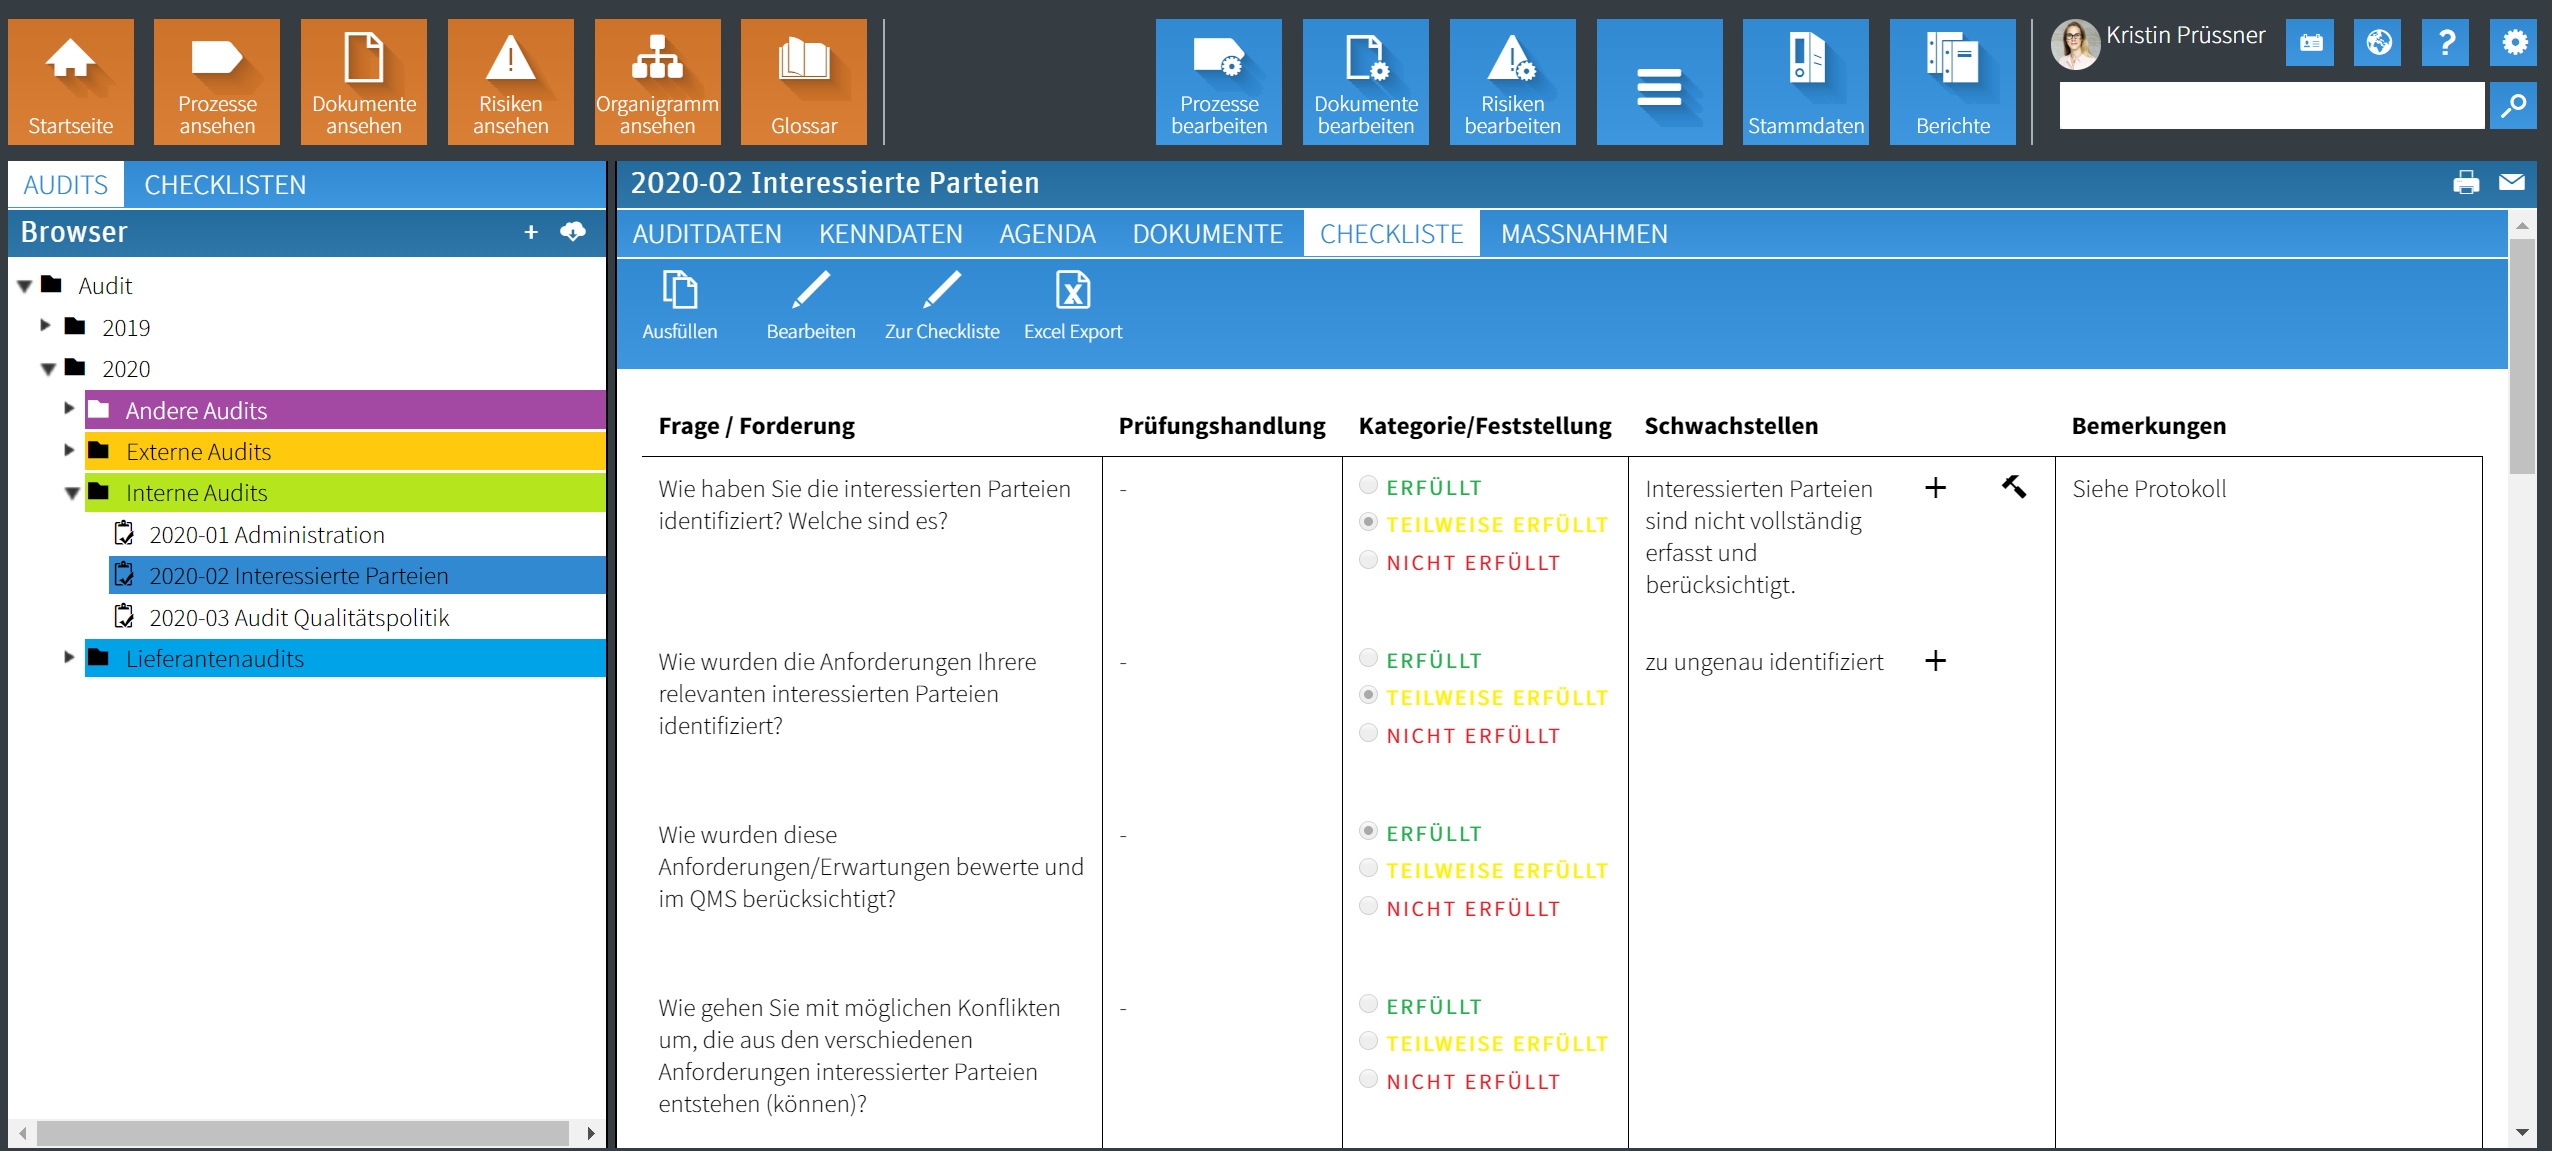The width and height of the screenshot is (2552, 1151).
Task: Add a new Schwachstelle with the plus button
Action: (x=1936, y=488)
